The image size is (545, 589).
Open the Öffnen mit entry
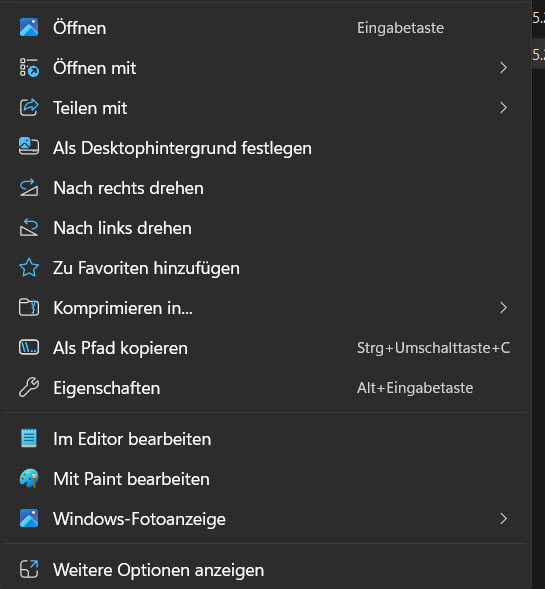click(266, 68)
